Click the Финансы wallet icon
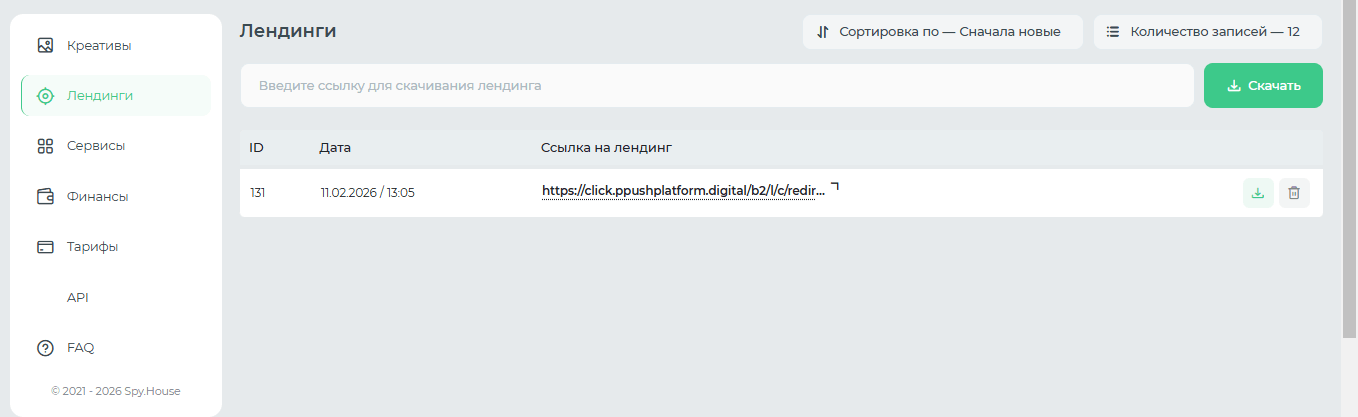This screenshot has width=1358, height=417. [45, 196]
